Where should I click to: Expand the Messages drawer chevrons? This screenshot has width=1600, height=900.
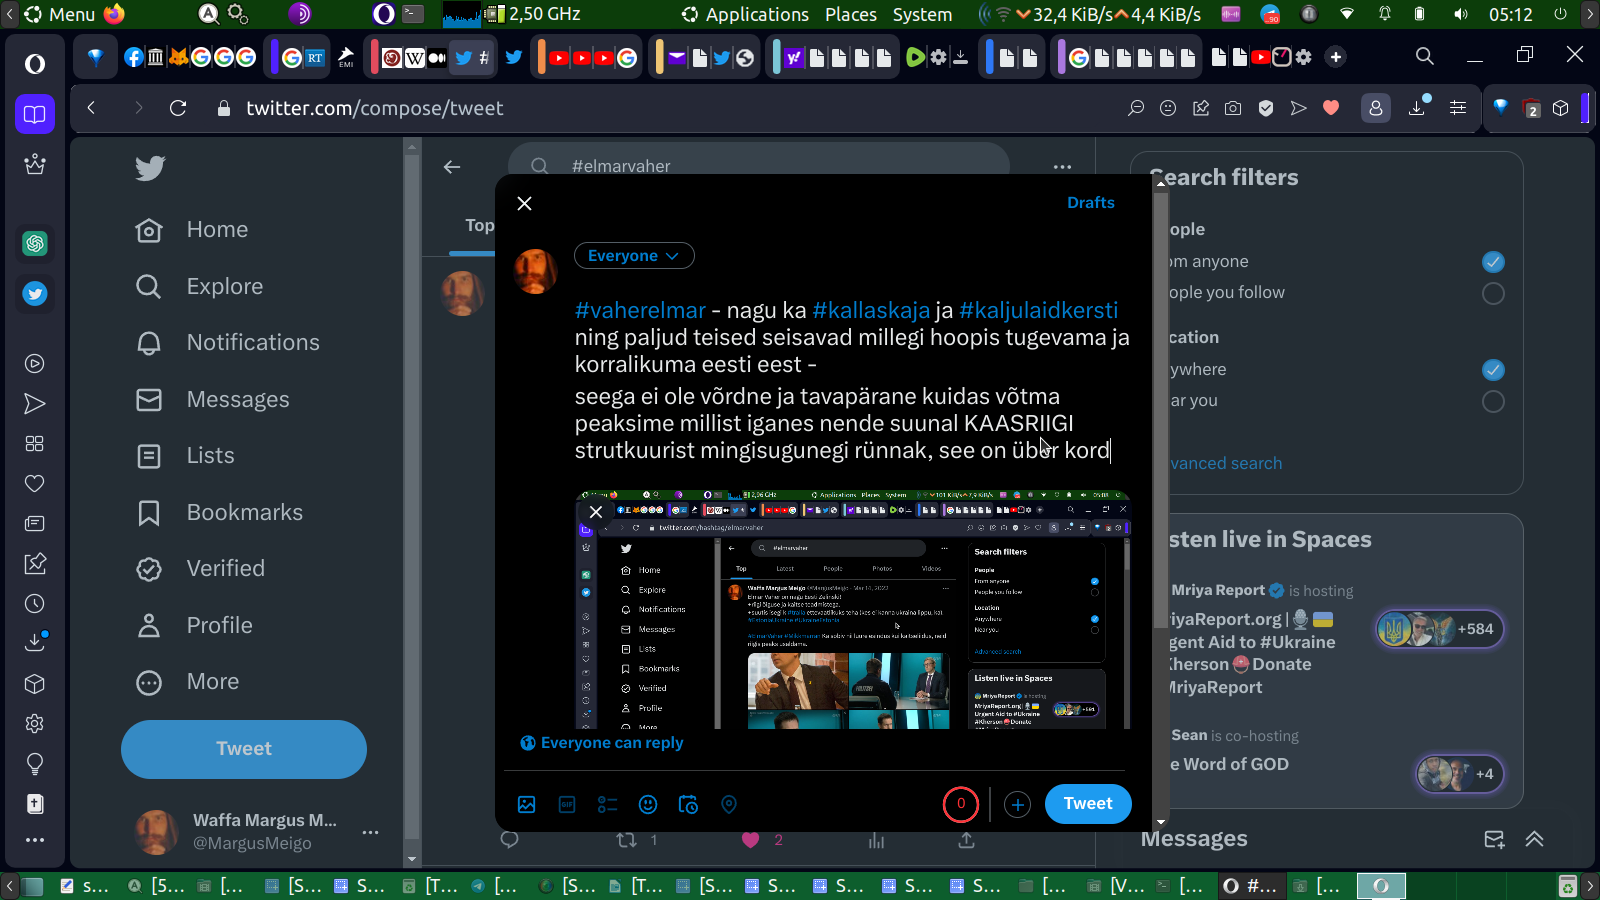1535,839
